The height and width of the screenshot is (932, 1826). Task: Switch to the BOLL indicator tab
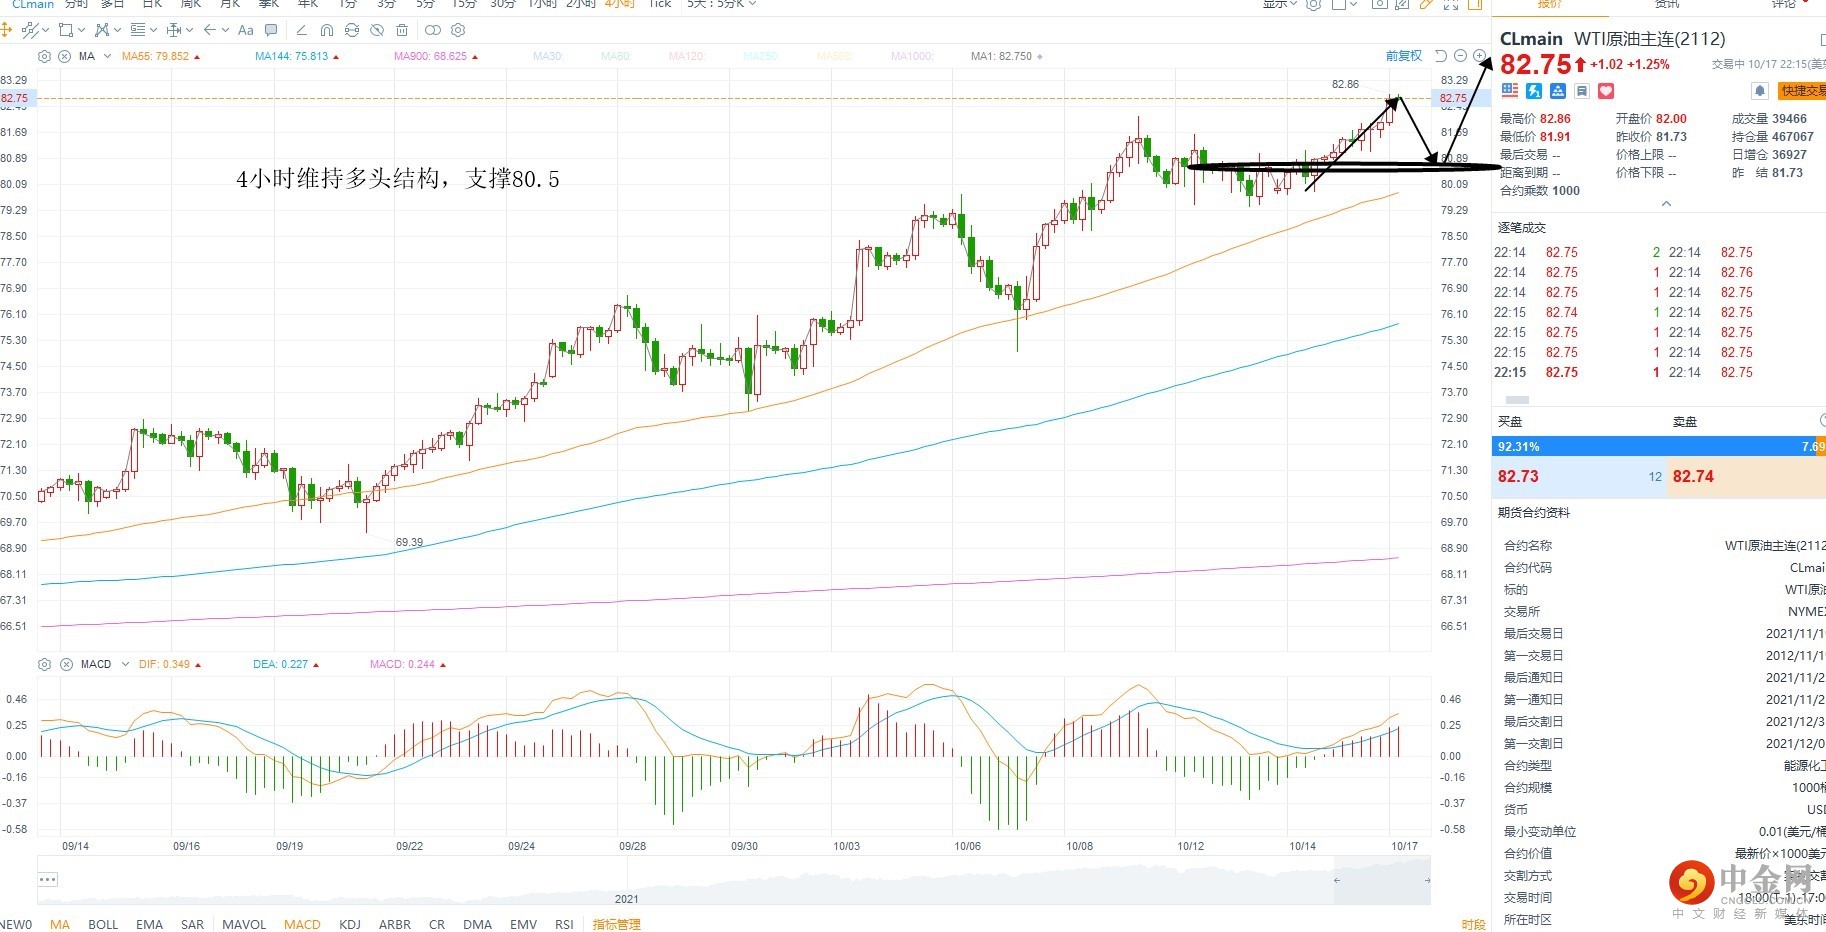103,924
